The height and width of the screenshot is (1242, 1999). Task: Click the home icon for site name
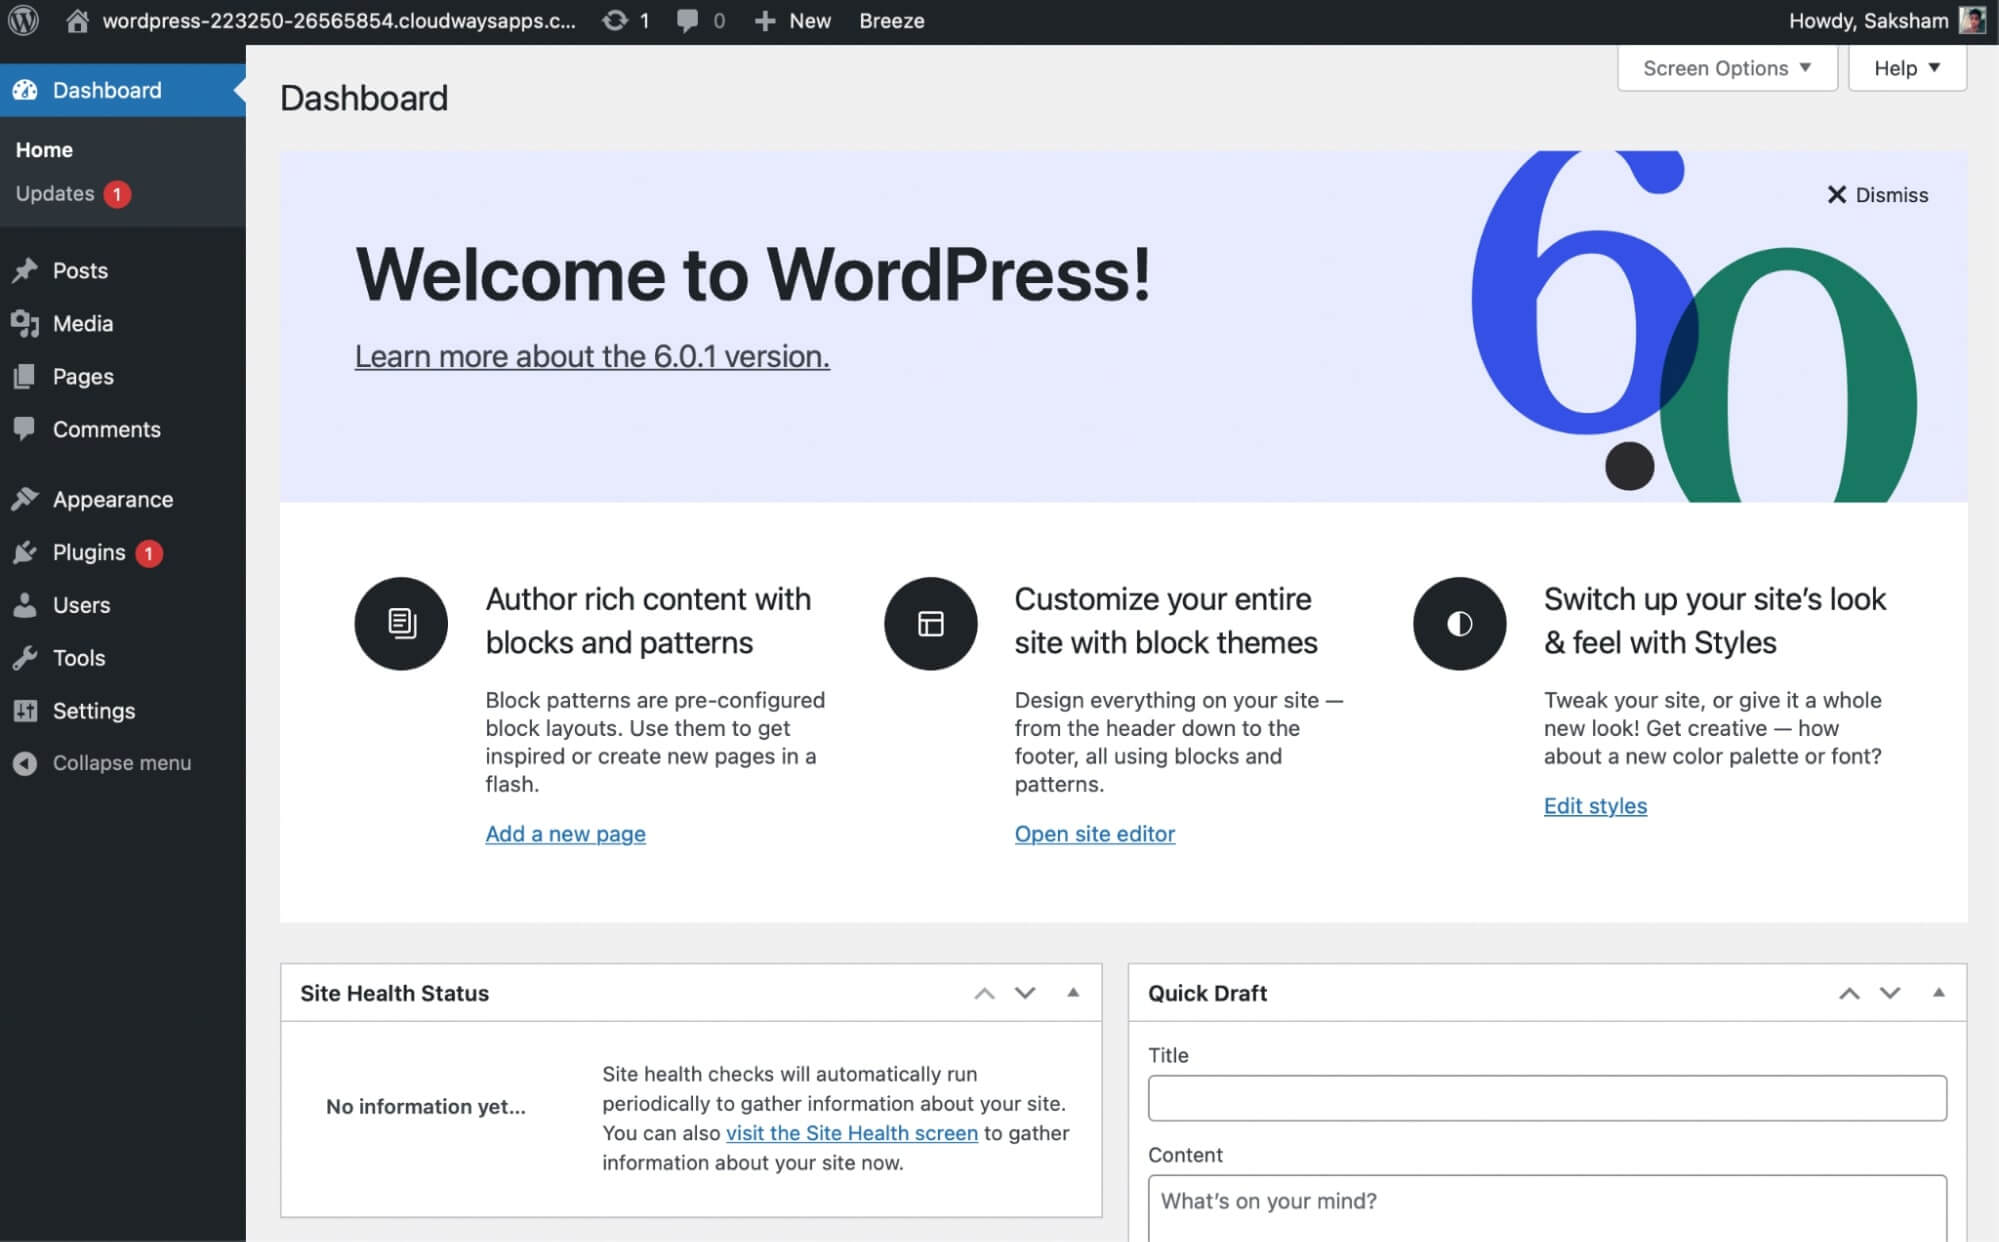tap(77, 20)
